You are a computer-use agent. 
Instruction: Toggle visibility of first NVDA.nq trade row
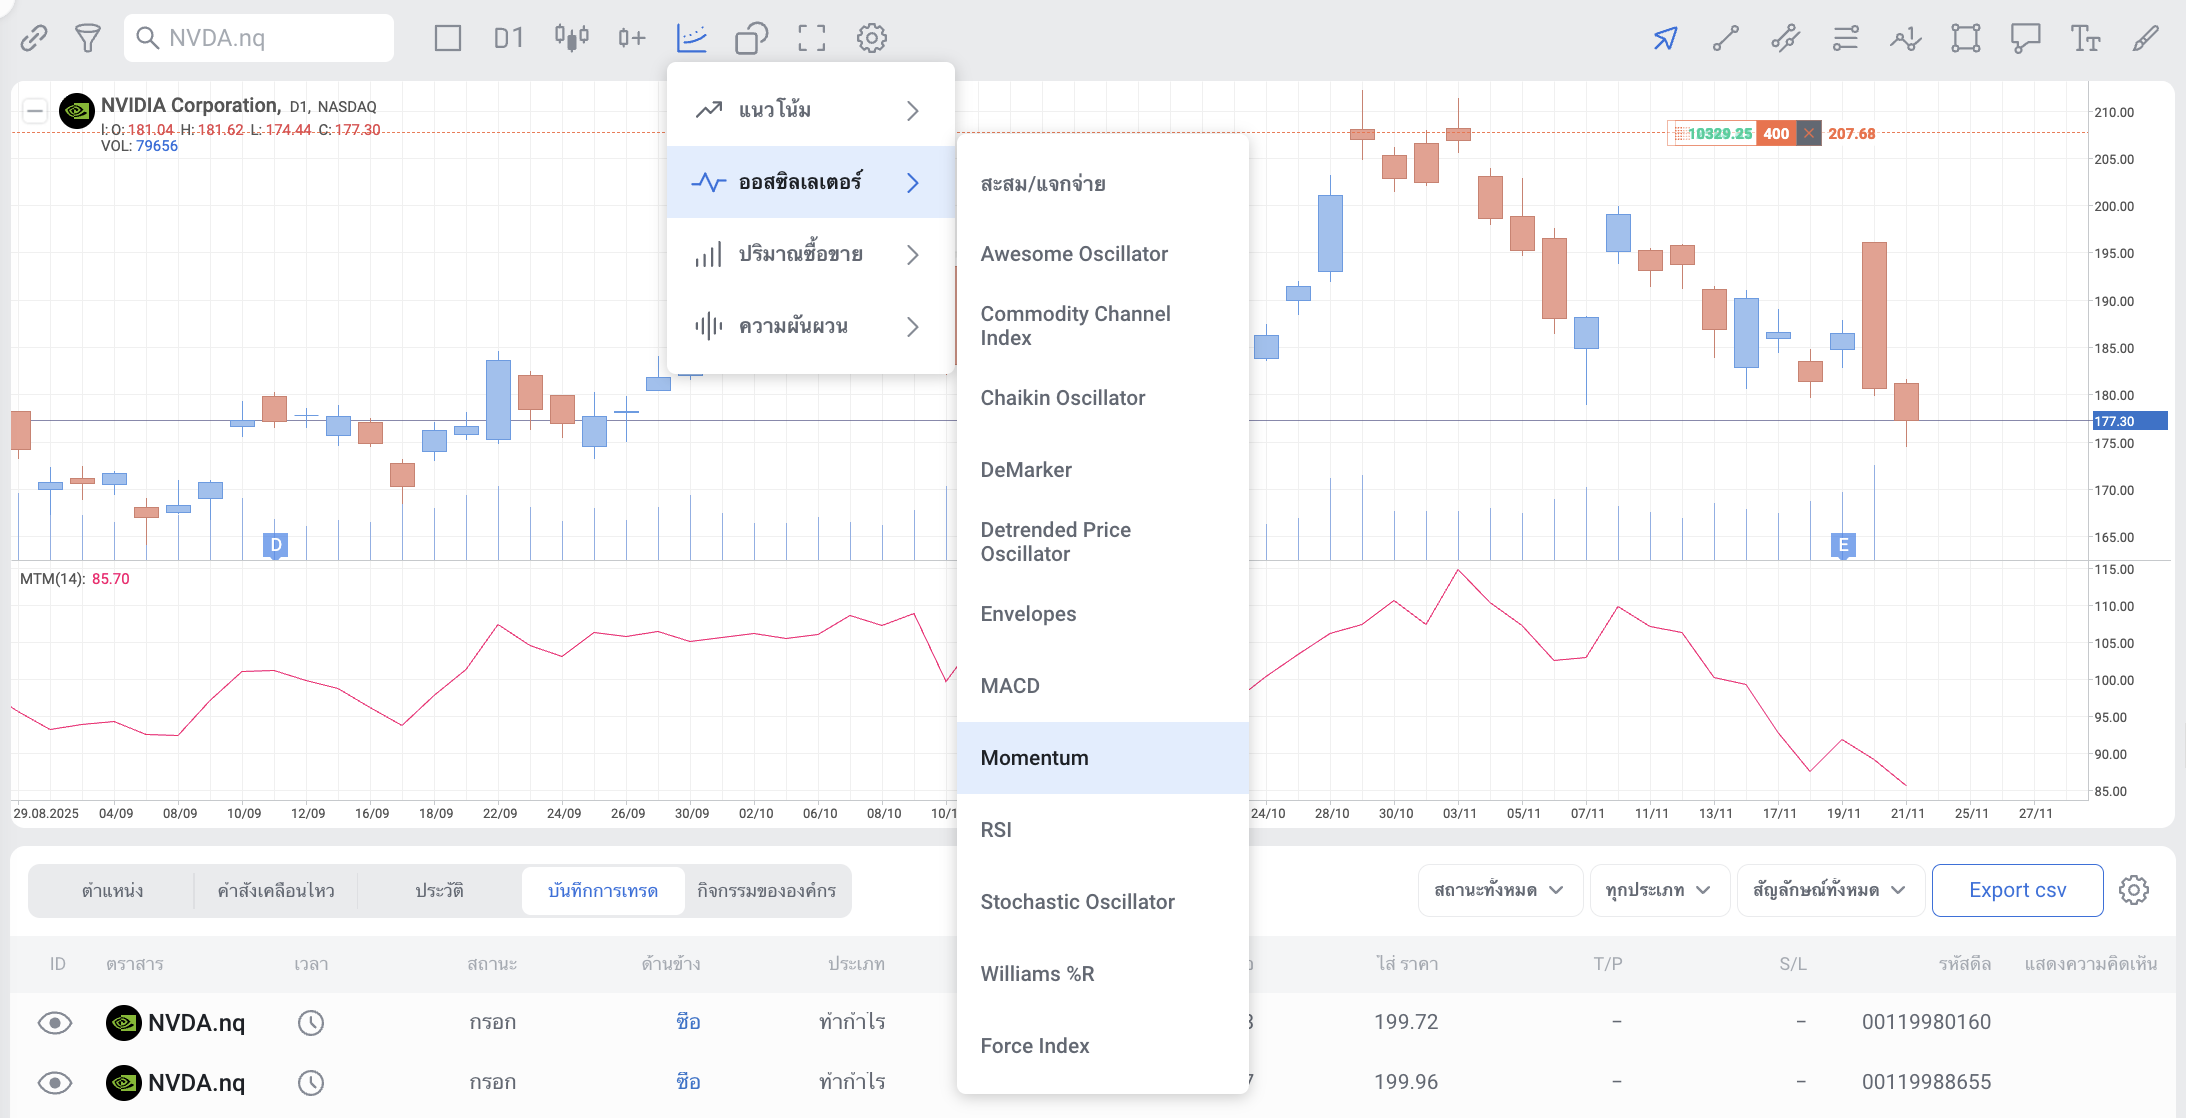coord(55,1022)
